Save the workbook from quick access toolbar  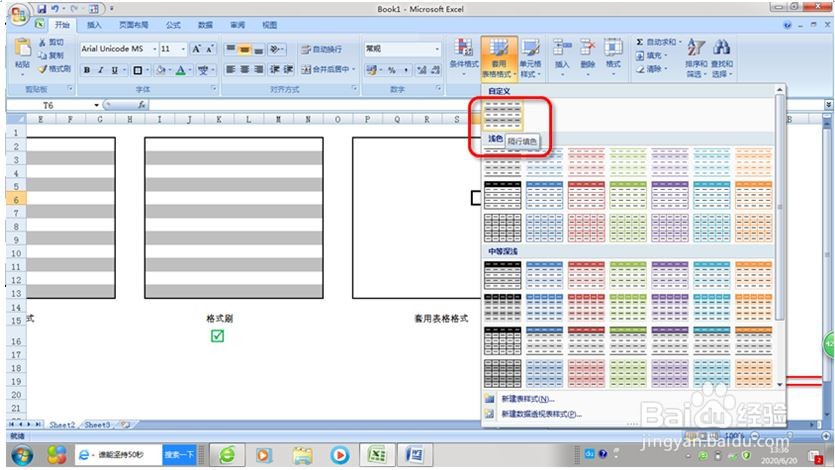(x=42, y=9)
